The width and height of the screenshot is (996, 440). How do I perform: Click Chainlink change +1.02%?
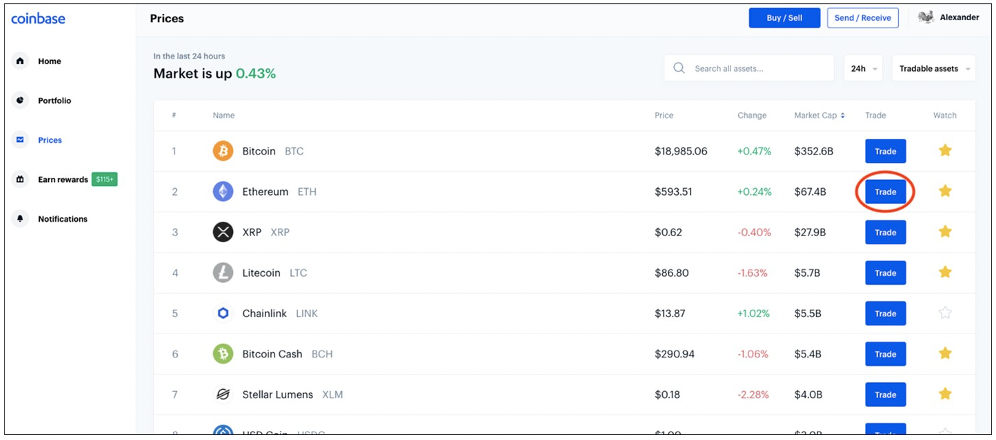click(x=754, y=314)
